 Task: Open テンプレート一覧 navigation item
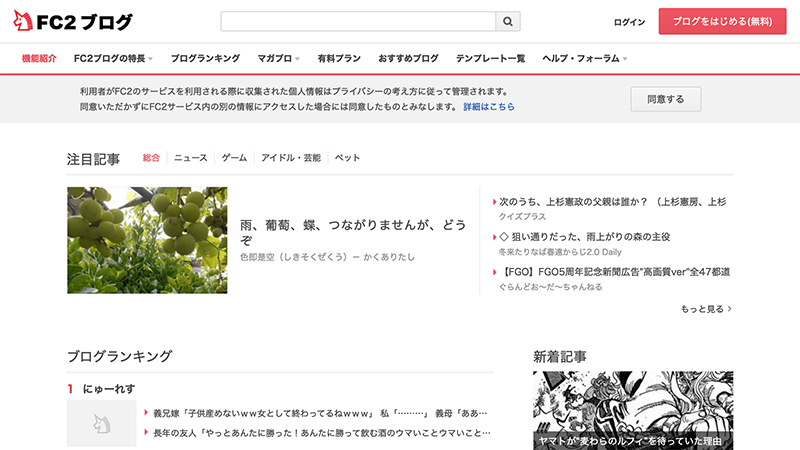click(x=490, y=58)
